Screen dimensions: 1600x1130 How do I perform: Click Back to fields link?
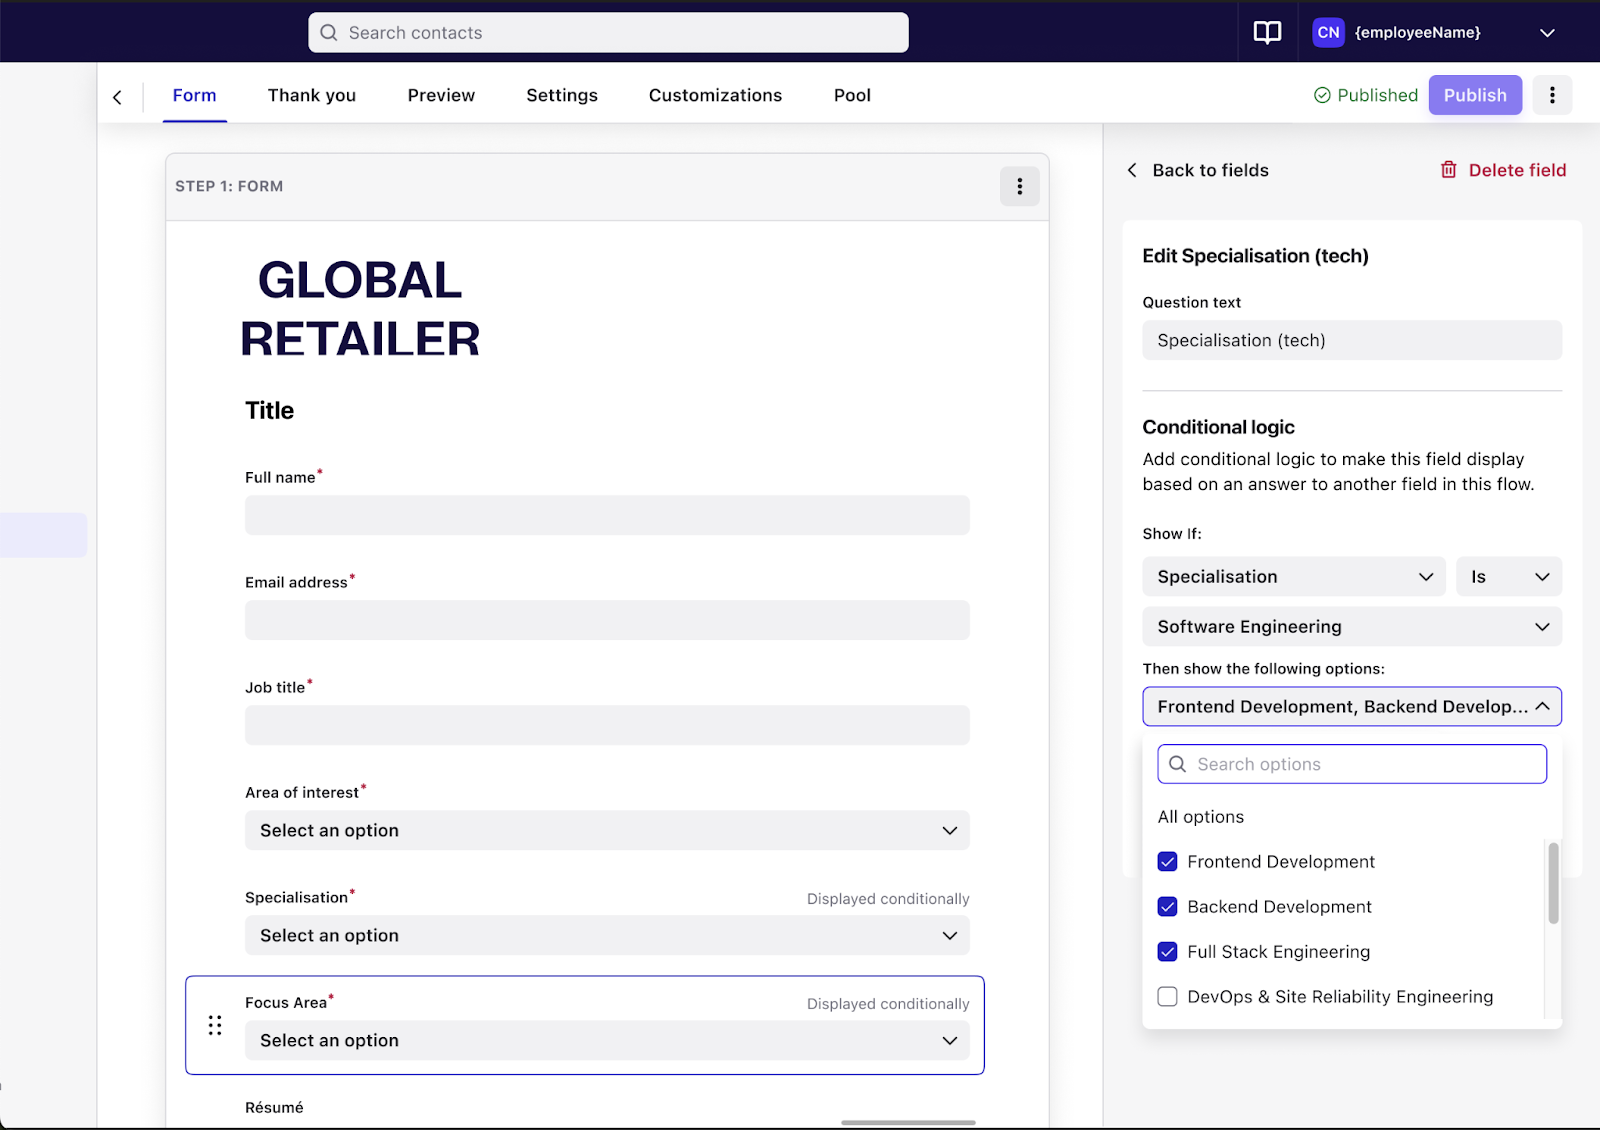(x=1210, y=170)
